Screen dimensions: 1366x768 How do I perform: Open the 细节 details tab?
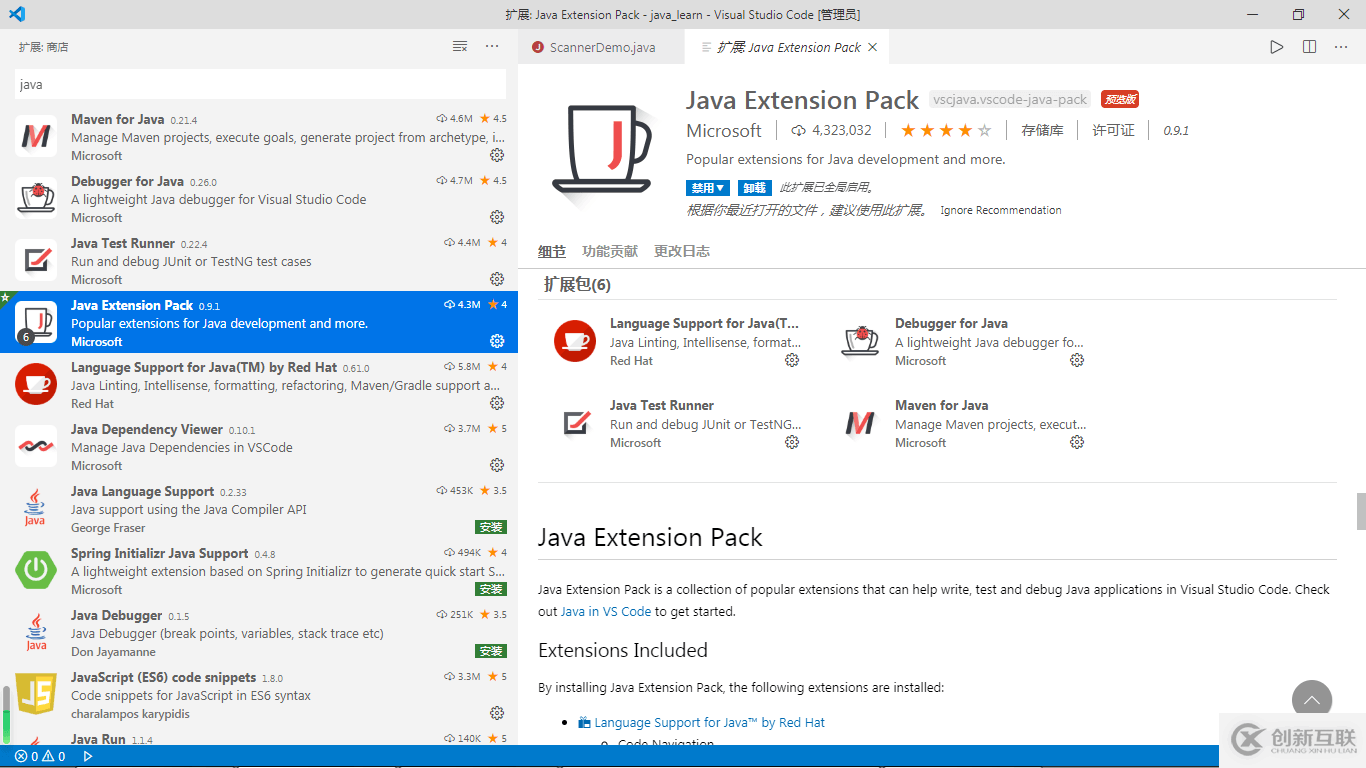552,251
